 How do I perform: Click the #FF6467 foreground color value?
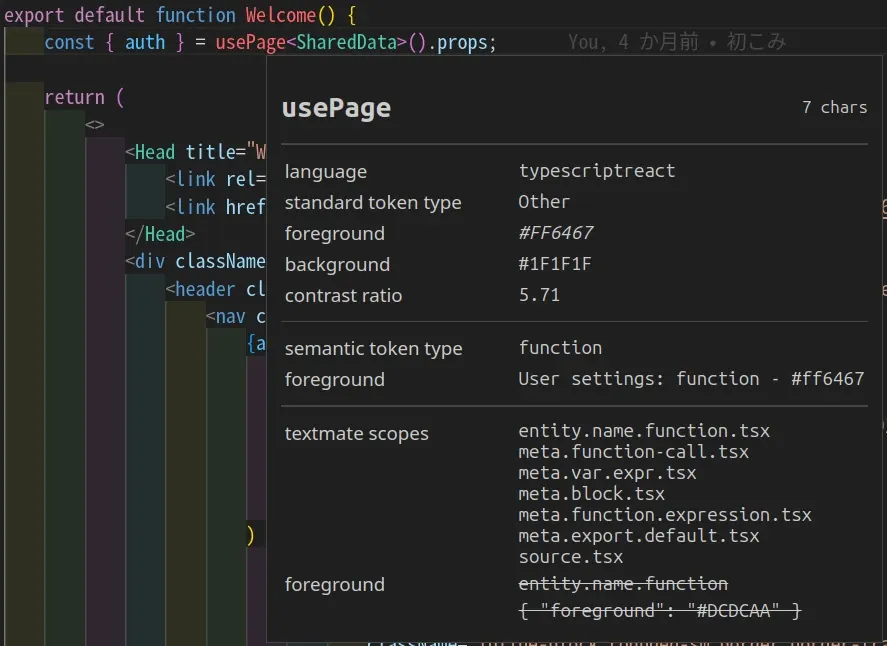[x=555, y=233]
